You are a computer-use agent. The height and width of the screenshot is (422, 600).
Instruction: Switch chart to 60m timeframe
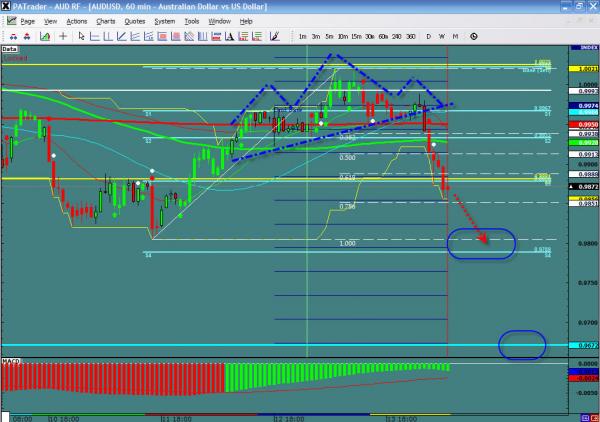[384, 36]
